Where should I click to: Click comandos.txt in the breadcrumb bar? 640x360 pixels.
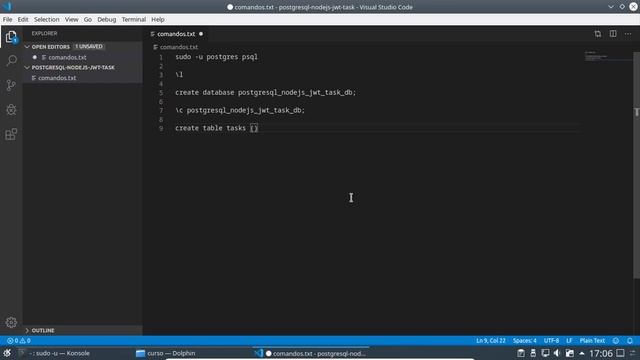click(x=179, y=47)
